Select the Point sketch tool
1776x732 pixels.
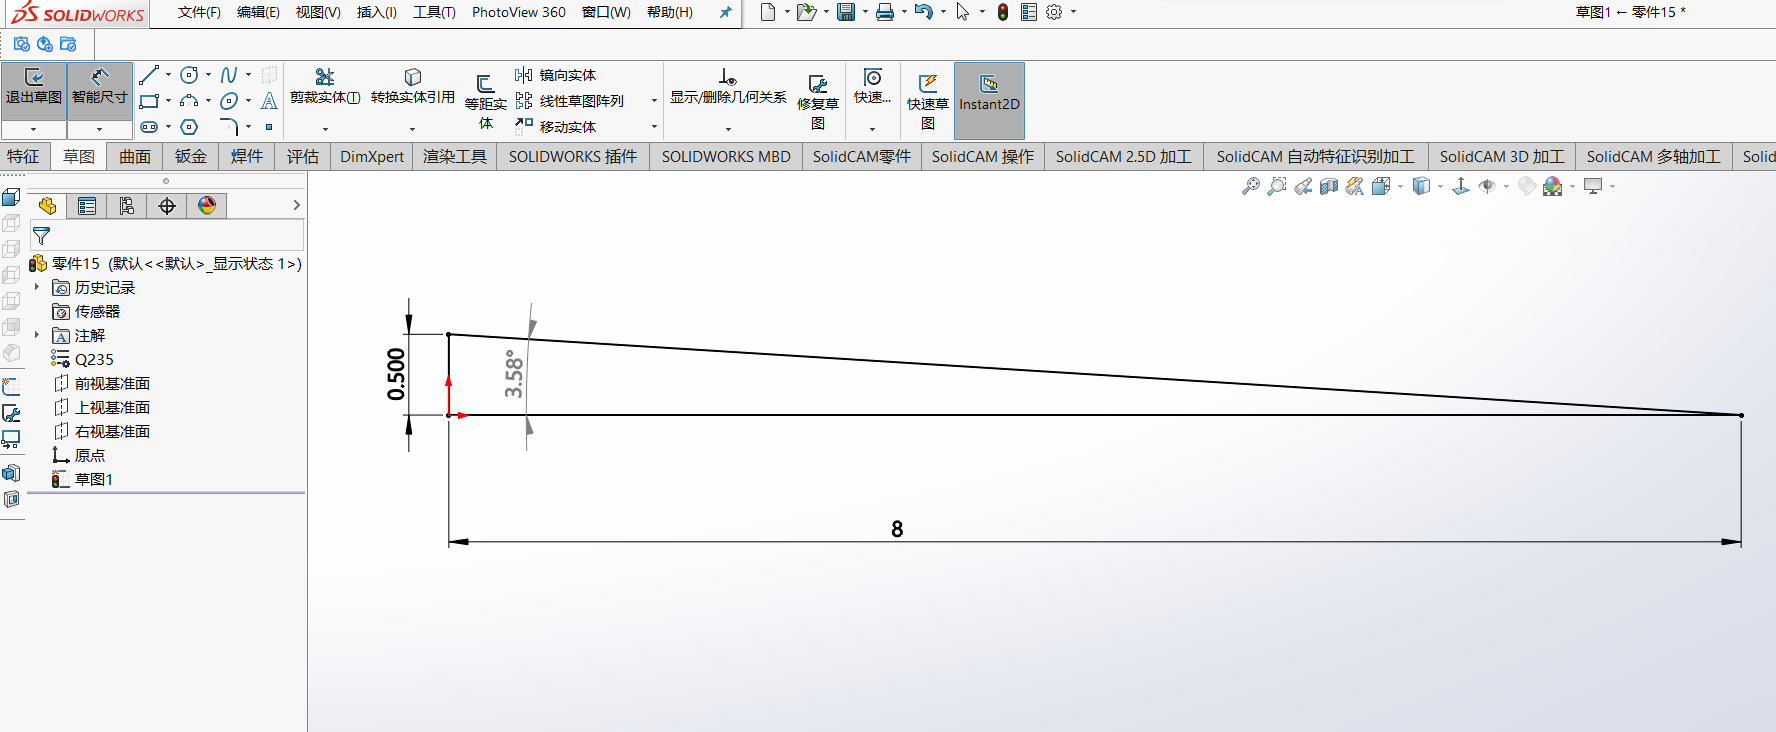pos(269,127)
